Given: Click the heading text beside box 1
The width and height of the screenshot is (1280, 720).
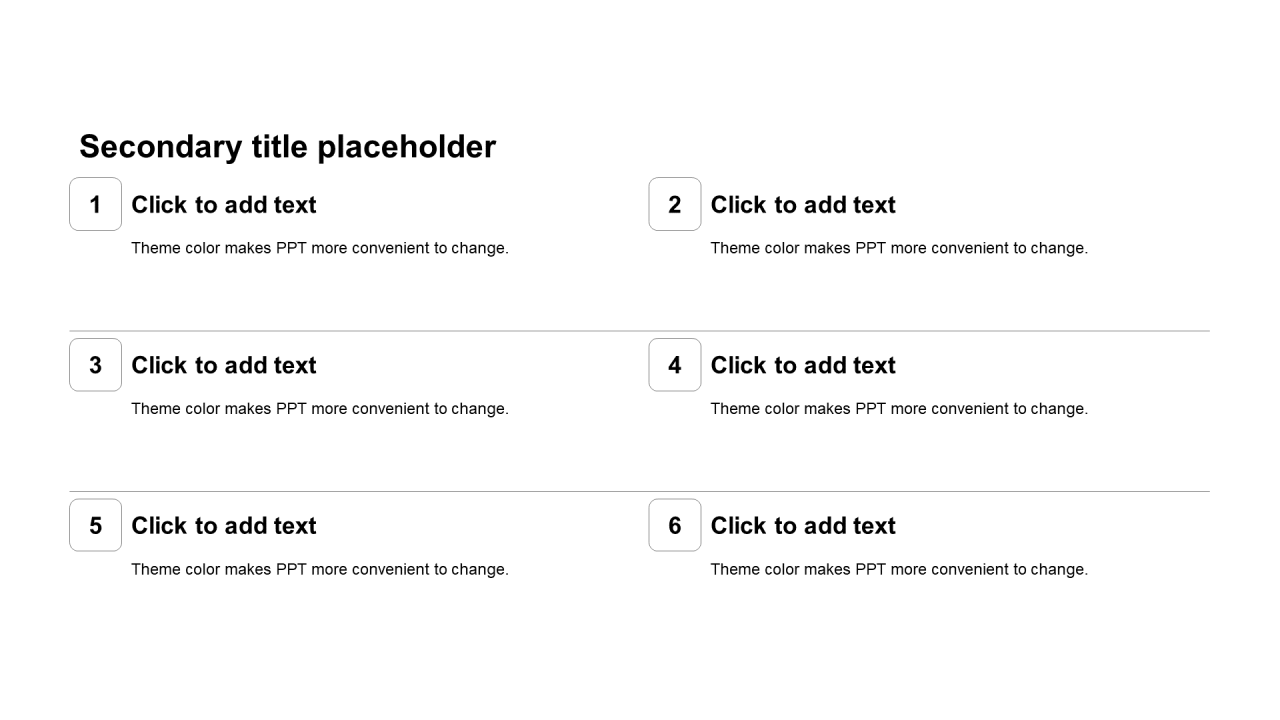Looking at the screenshot, I should point(224,205).
